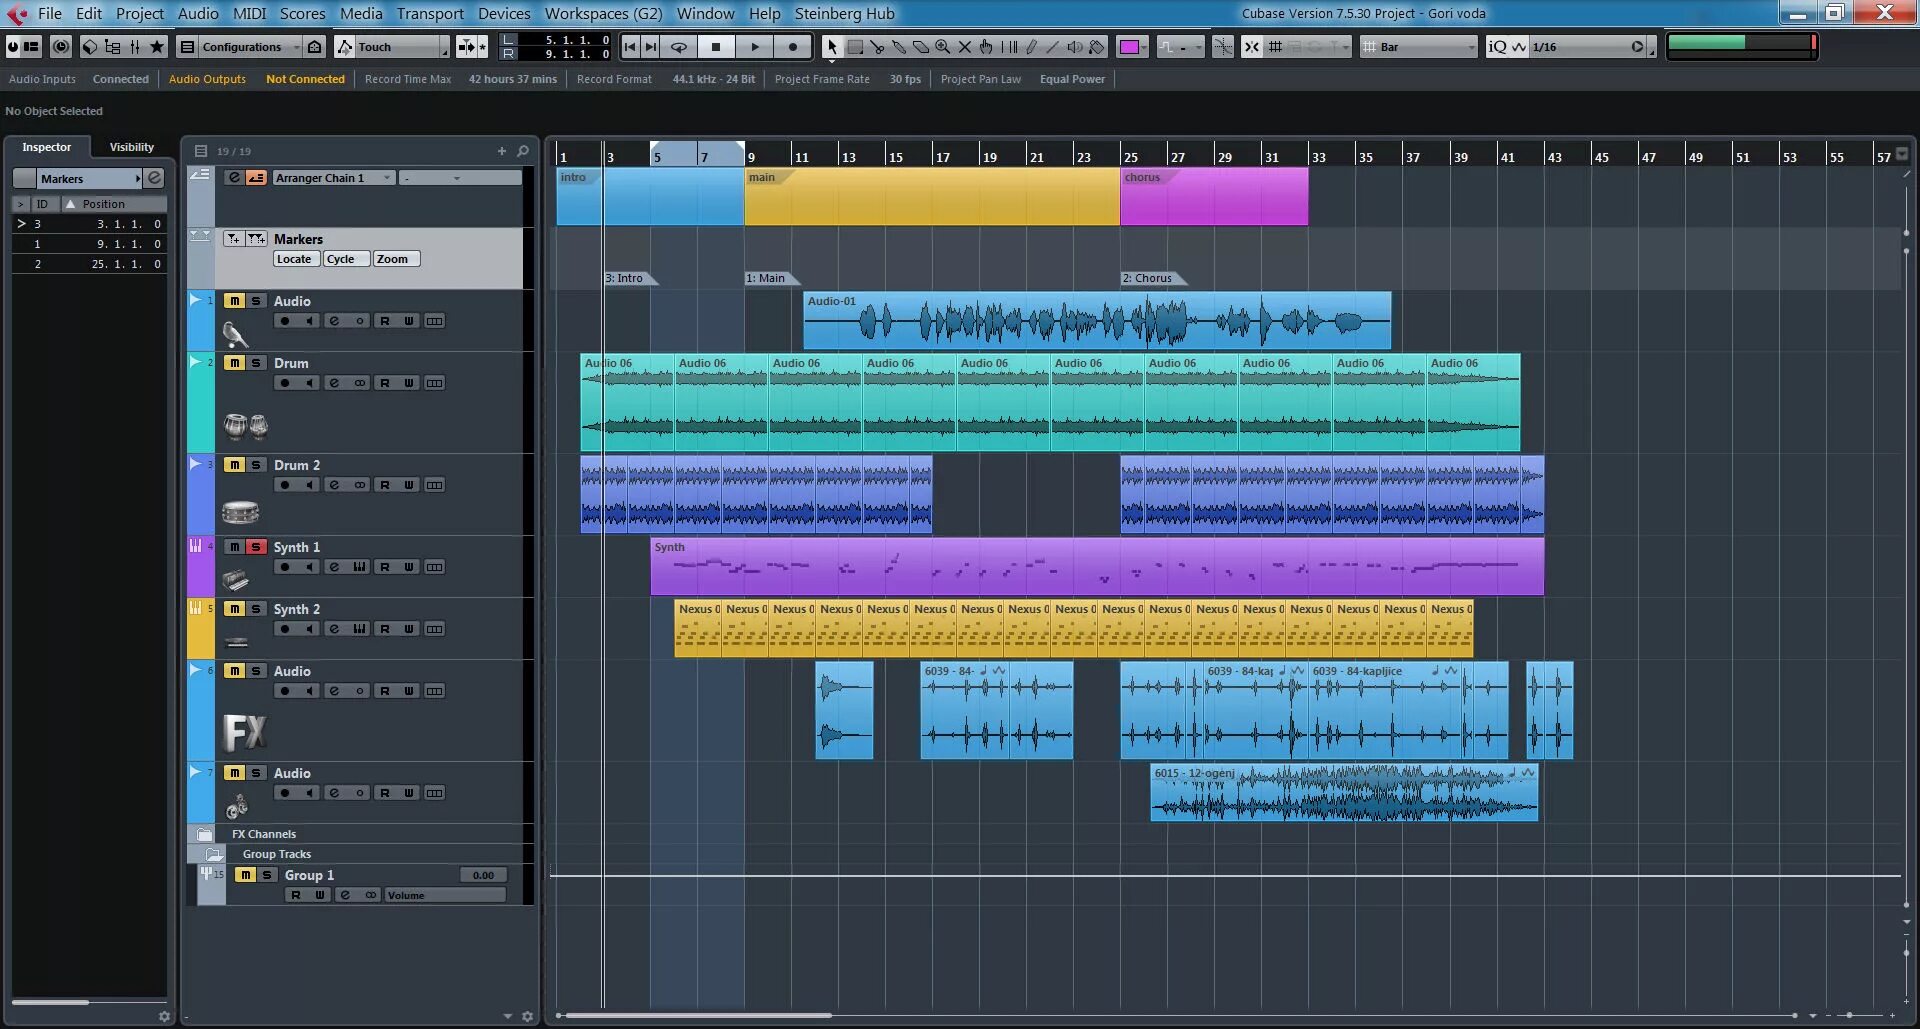The height and width of the screenshot is (1029, 1920).
Task: Click the Play transport button
Action: (x=755, y=46)
